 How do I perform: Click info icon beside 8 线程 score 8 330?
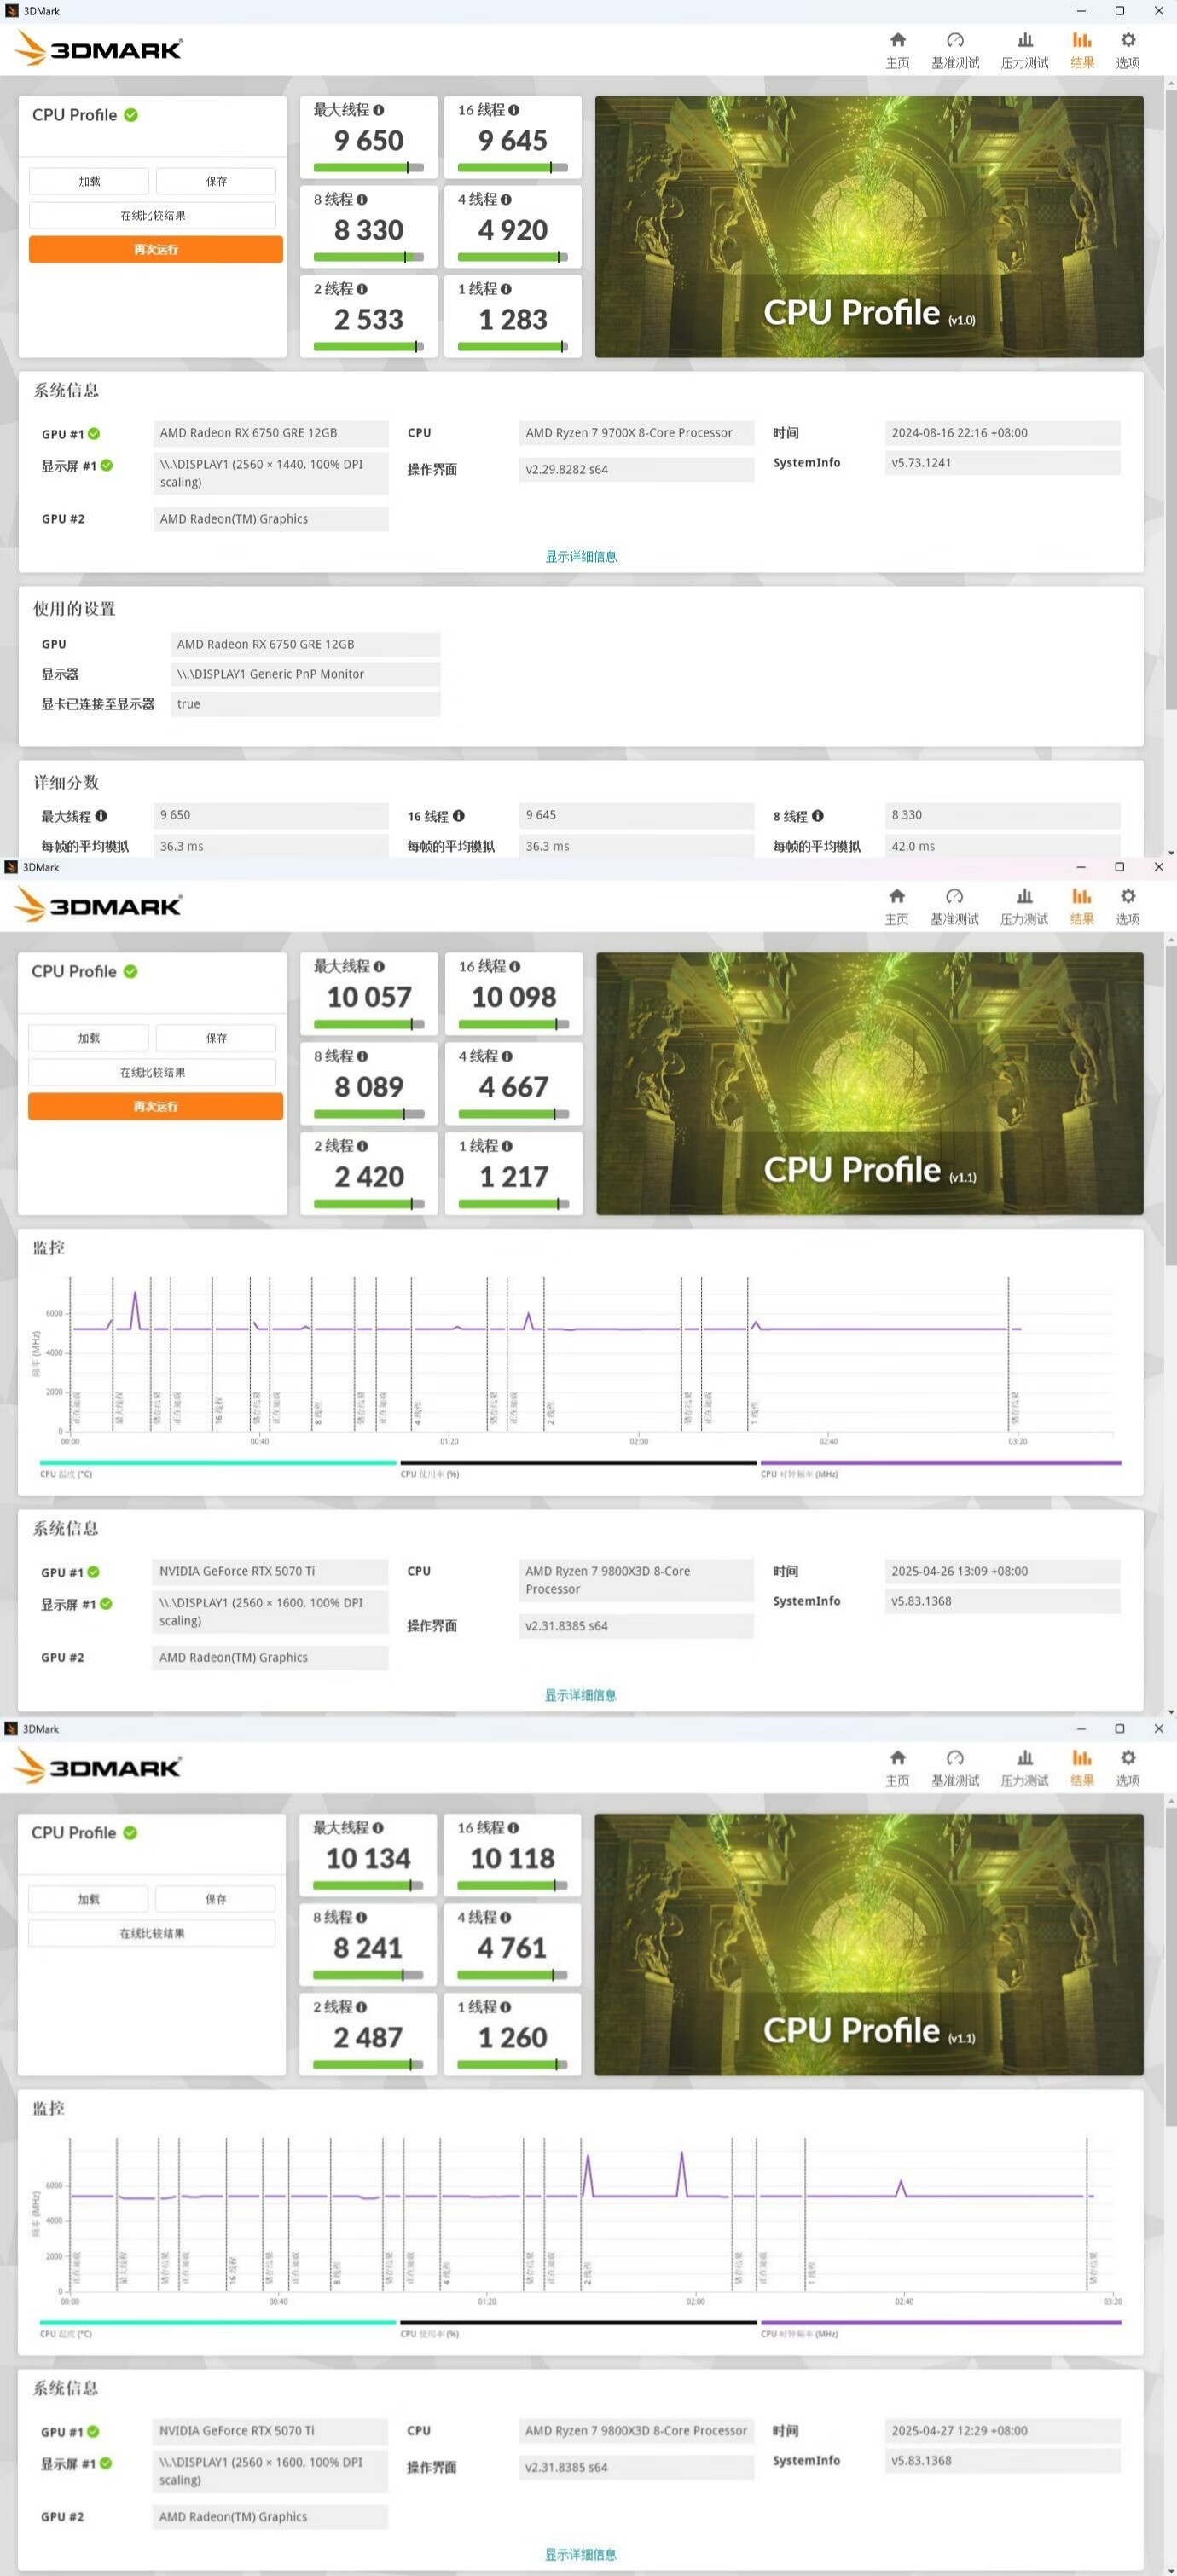[361, 199]
